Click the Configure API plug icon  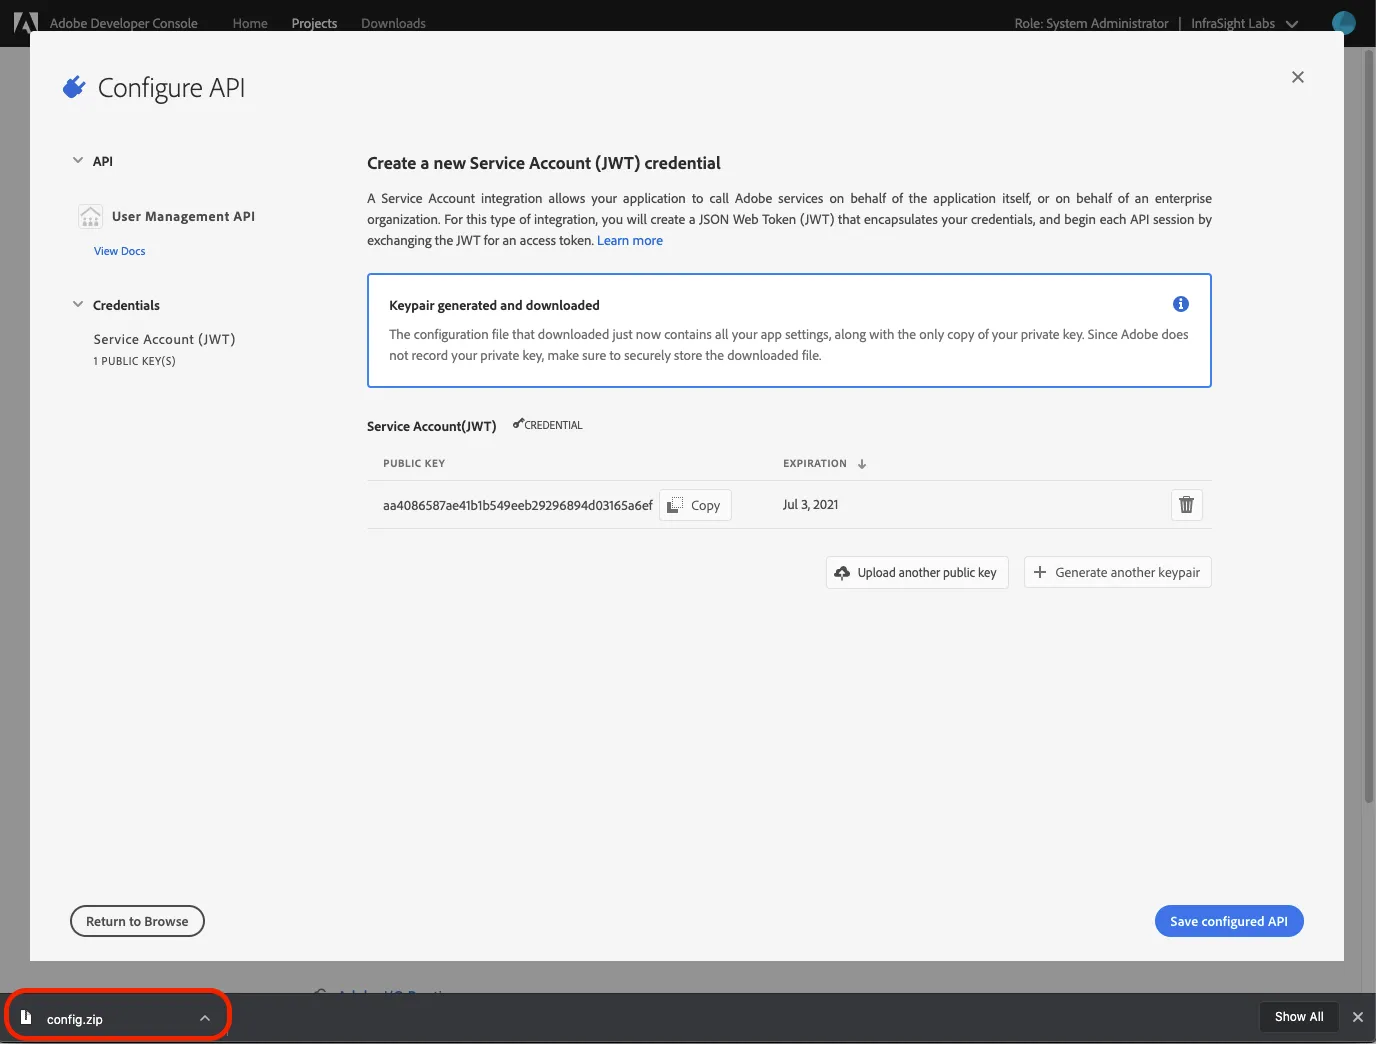(x=74, y=88)
